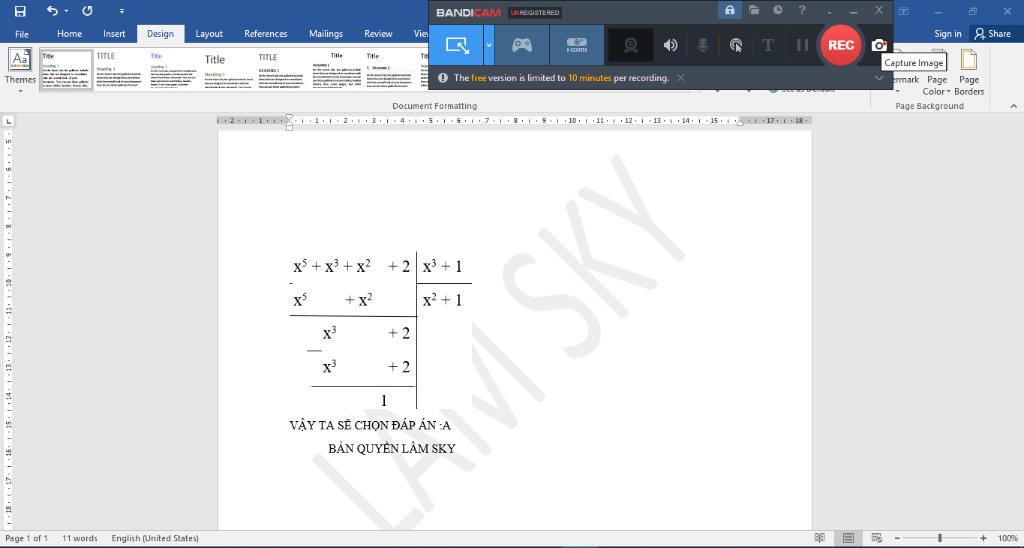Click the 11 words count in status bar
The width and height of the screenshot is (1024, 548).
coord(80,538)
